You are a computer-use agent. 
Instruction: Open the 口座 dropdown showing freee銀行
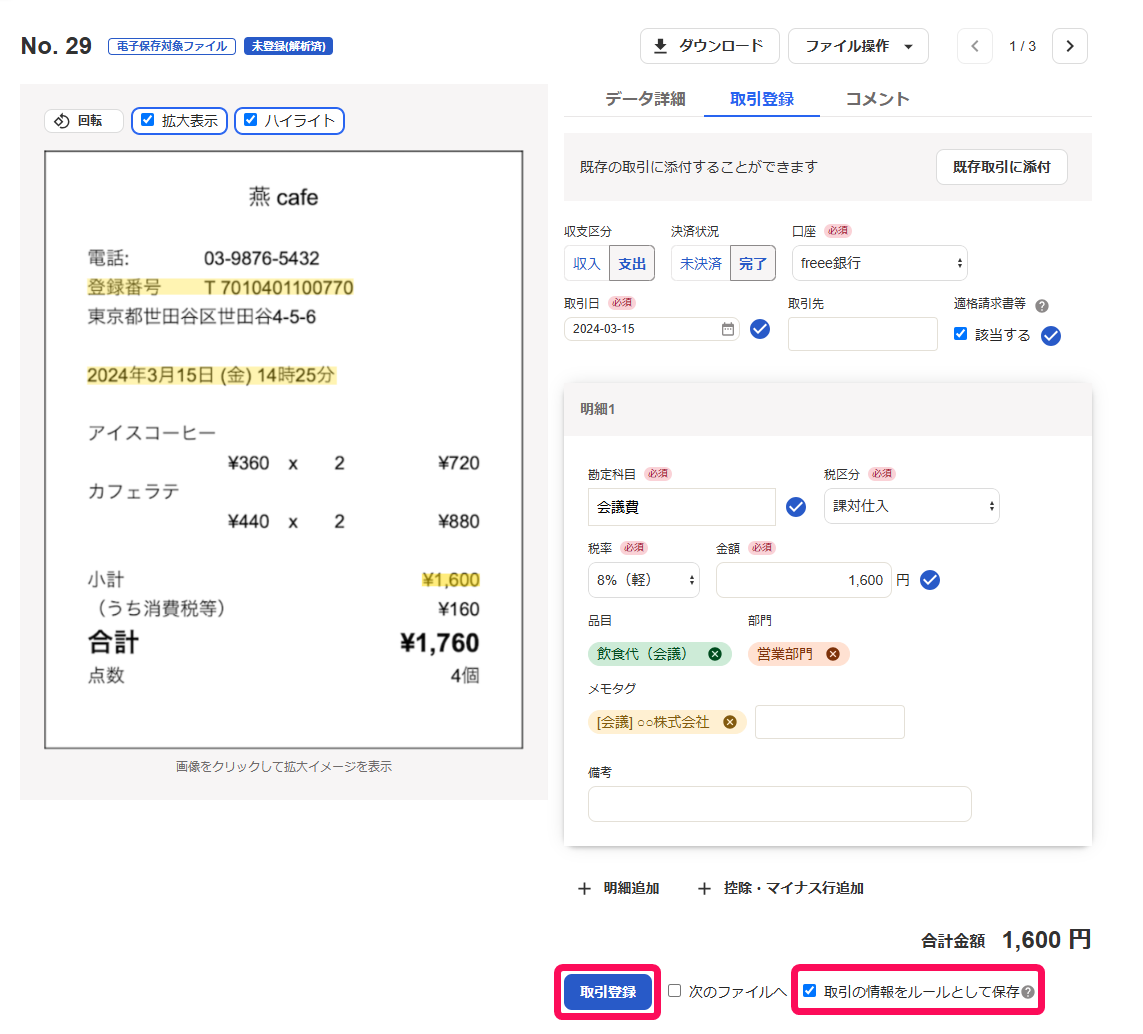880,263
